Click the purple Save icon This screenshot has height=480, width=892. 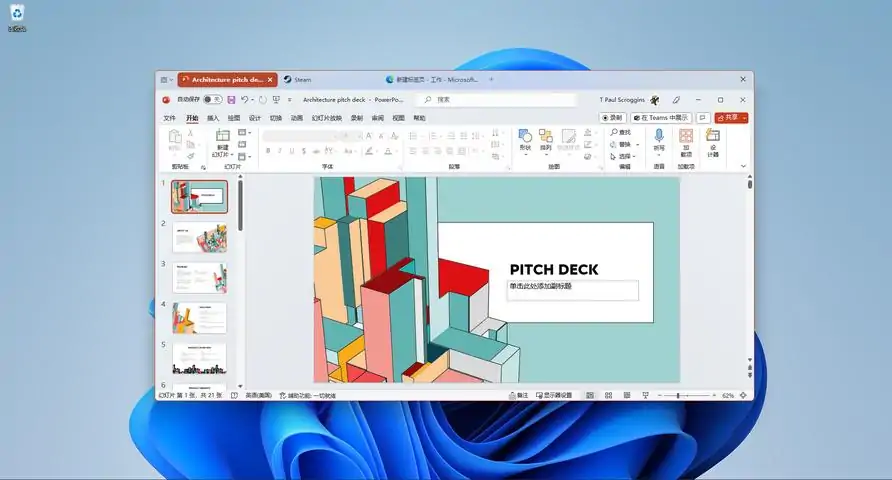(x=231, y=100)
